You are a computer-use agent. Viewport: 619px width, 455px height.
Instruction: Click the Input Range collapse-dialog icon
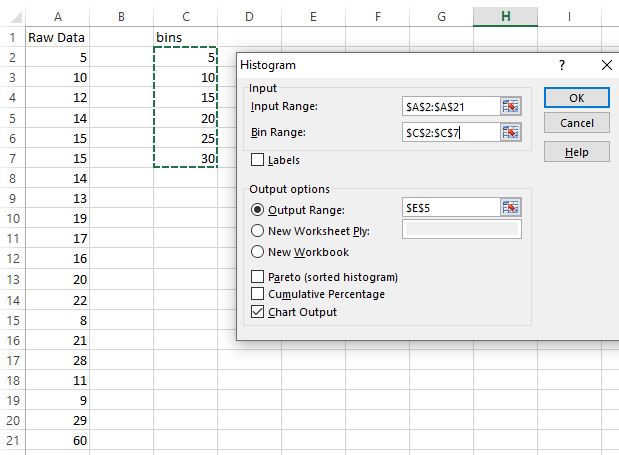pyautogui.click(x=510, y=107)
